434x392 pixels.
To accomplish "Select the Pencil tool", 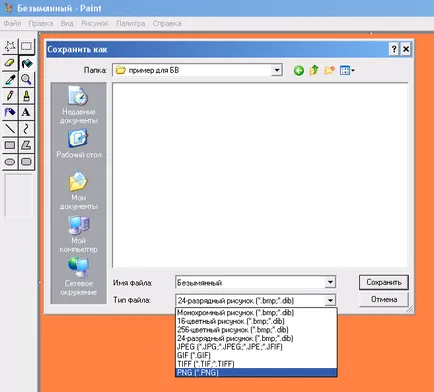I will tap(10, 96).
